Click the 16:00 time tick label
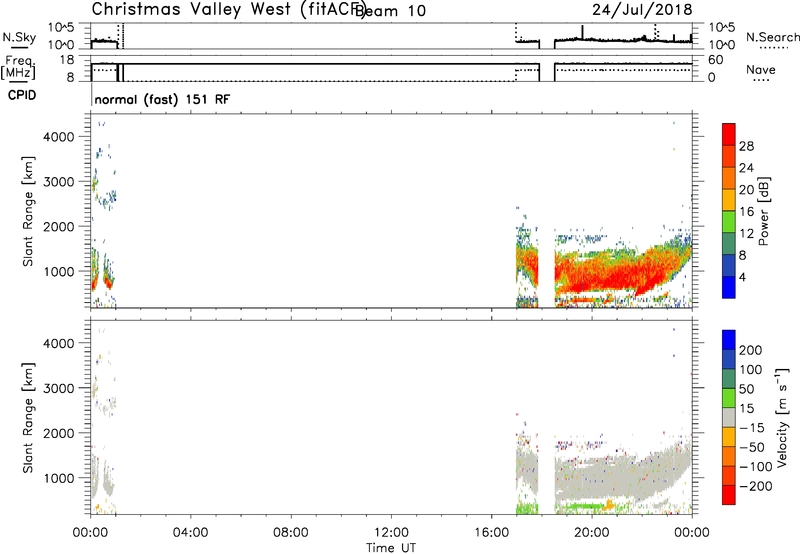Screen dimensions: 800x554 (x=491, y=533)
